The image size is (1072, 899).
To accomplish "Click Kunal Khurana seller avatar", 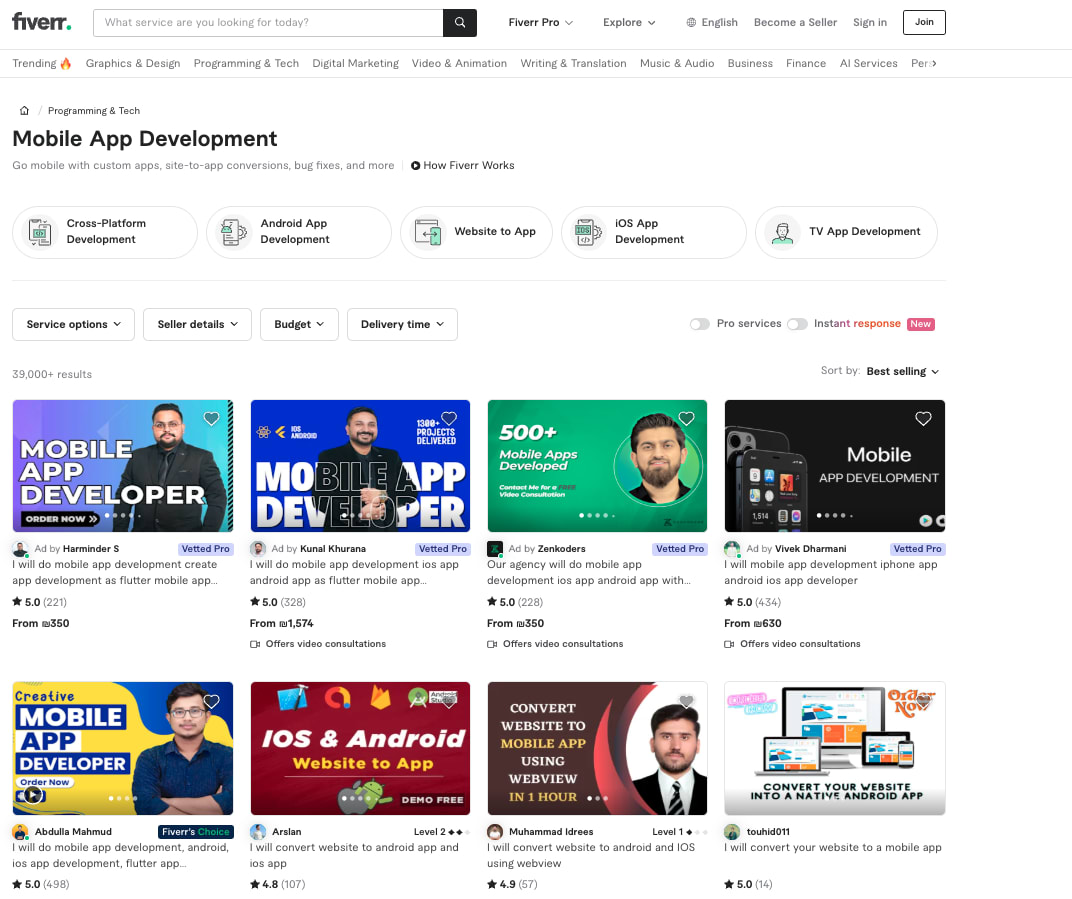I will [258, 549].
